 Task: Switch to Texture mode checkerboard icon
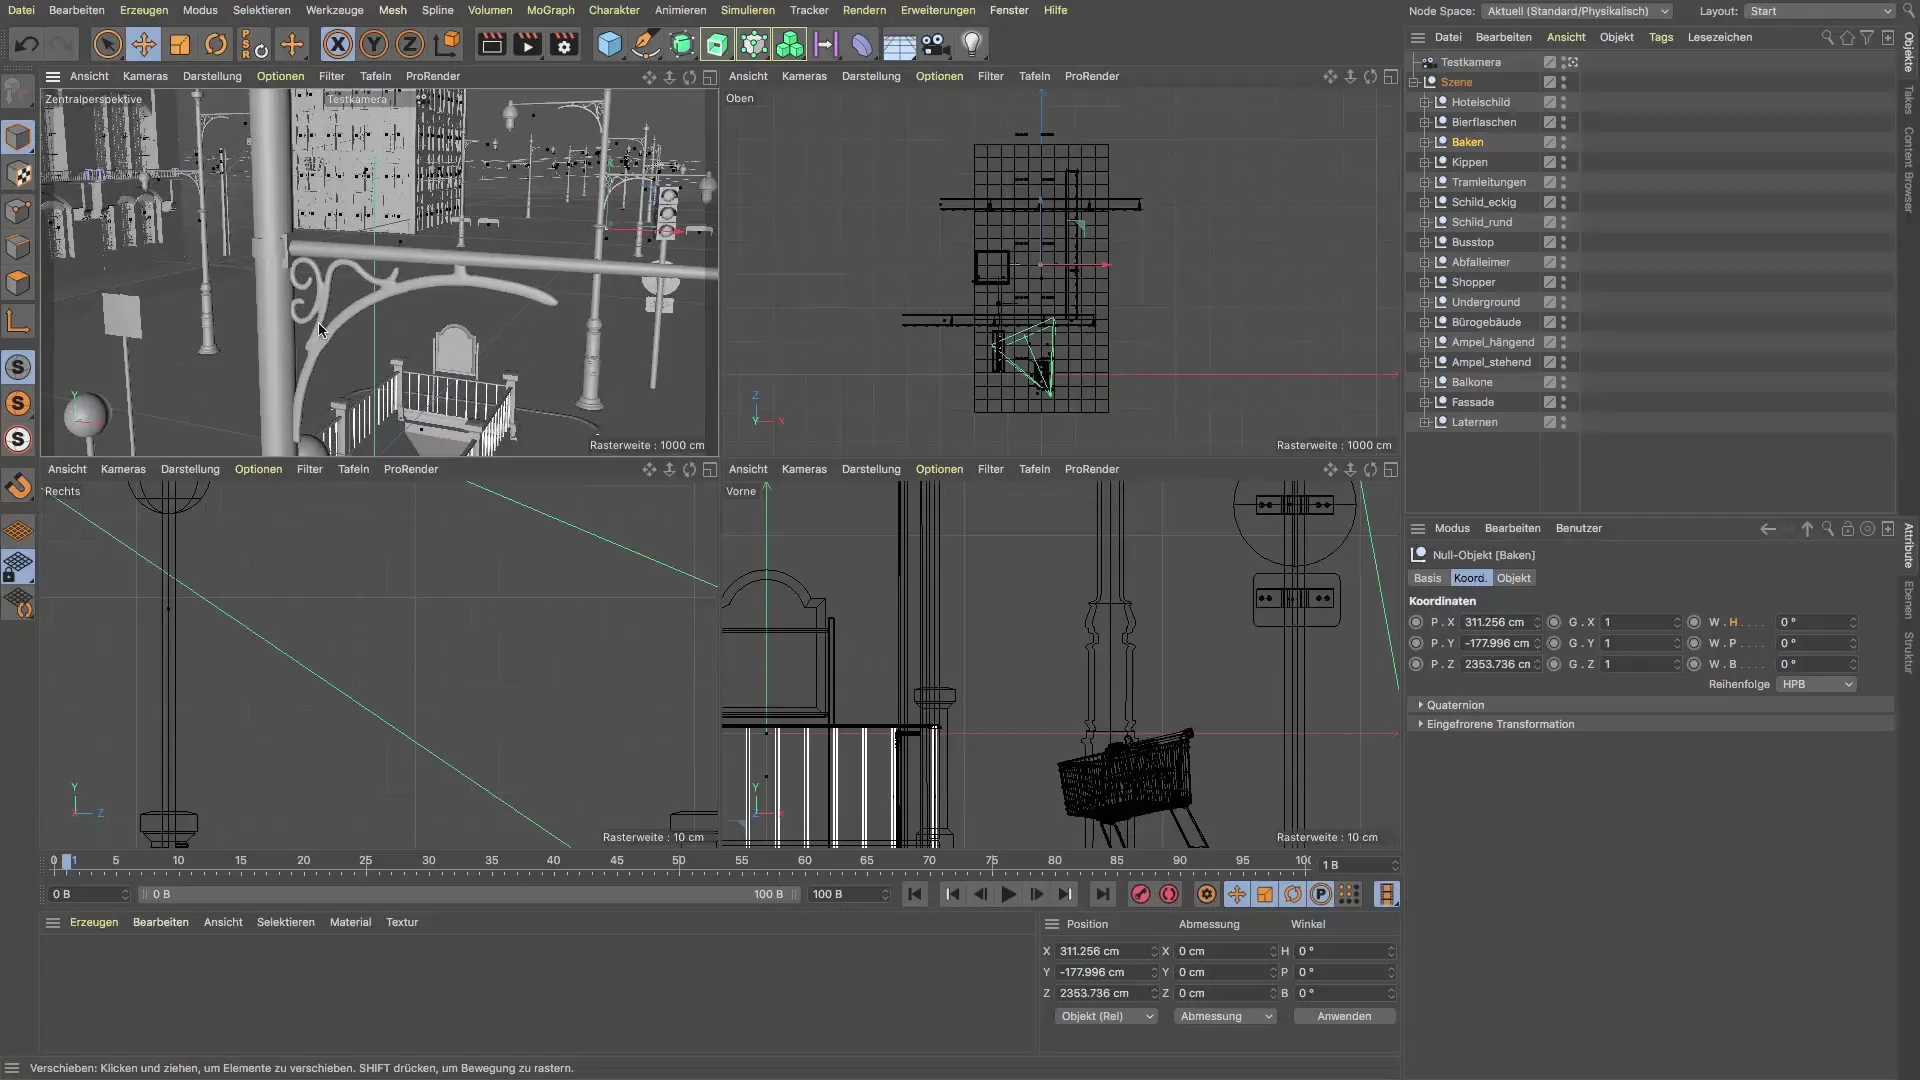point(18,174)
